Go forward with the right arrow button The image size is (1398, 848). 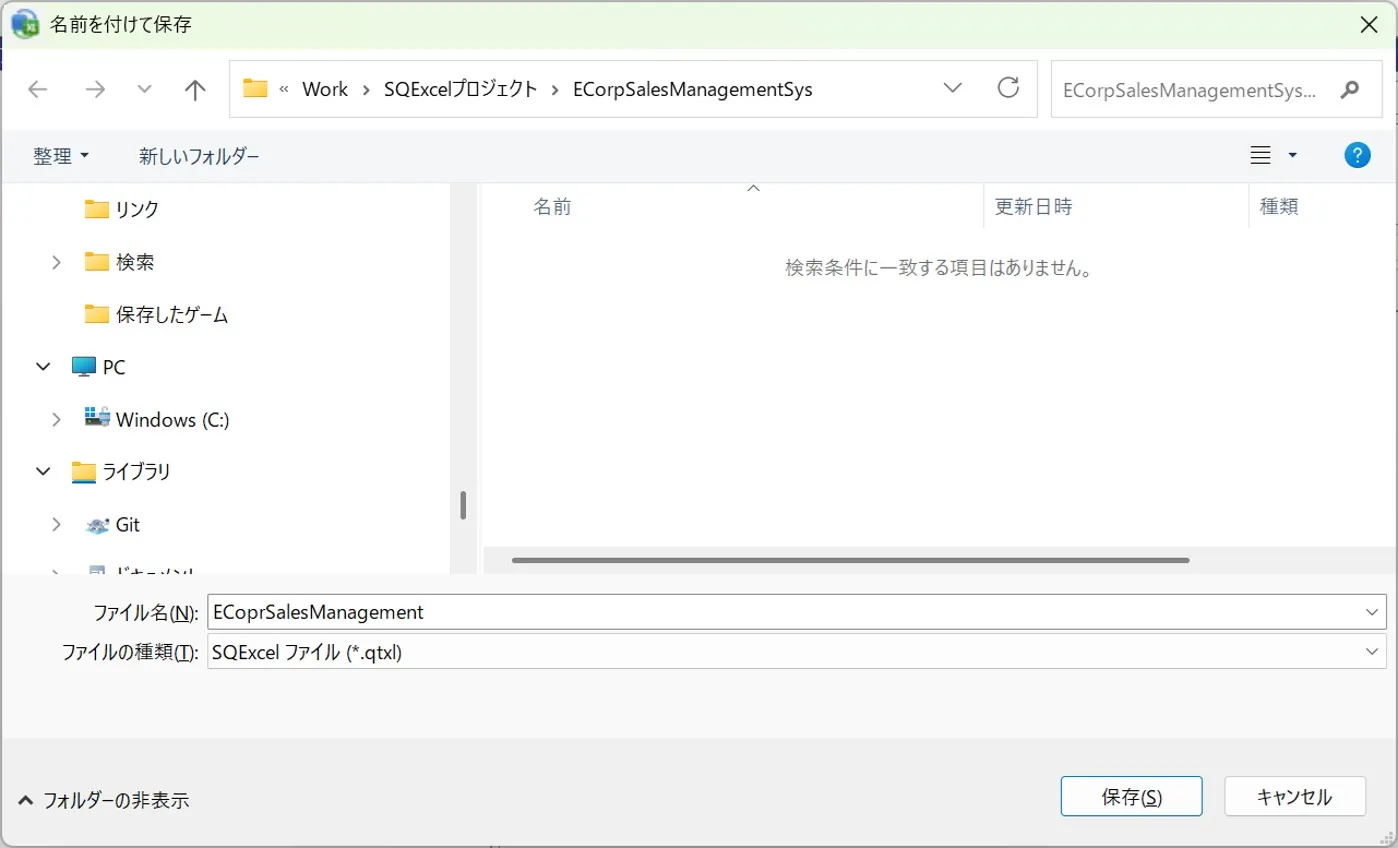pos(95,89)
